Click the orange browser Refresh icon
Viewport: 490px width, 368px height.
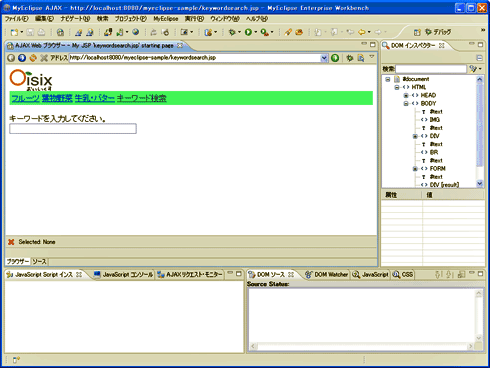(x=33, y=58)
